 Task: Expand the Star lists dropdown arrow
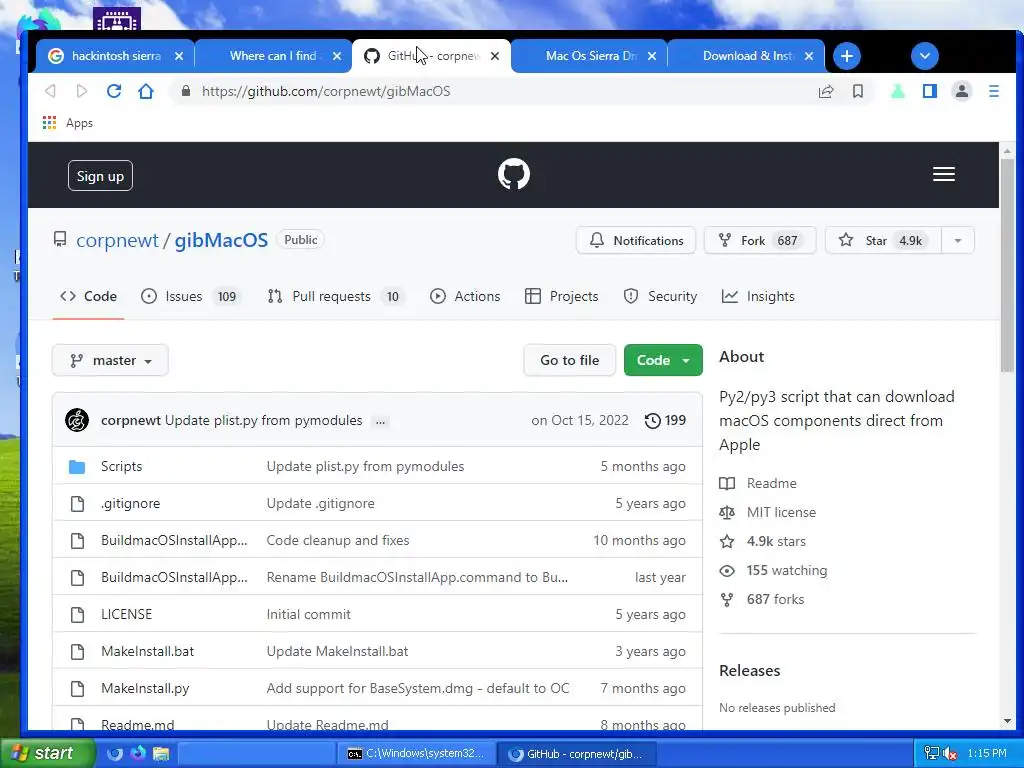[x=957, y=240]
